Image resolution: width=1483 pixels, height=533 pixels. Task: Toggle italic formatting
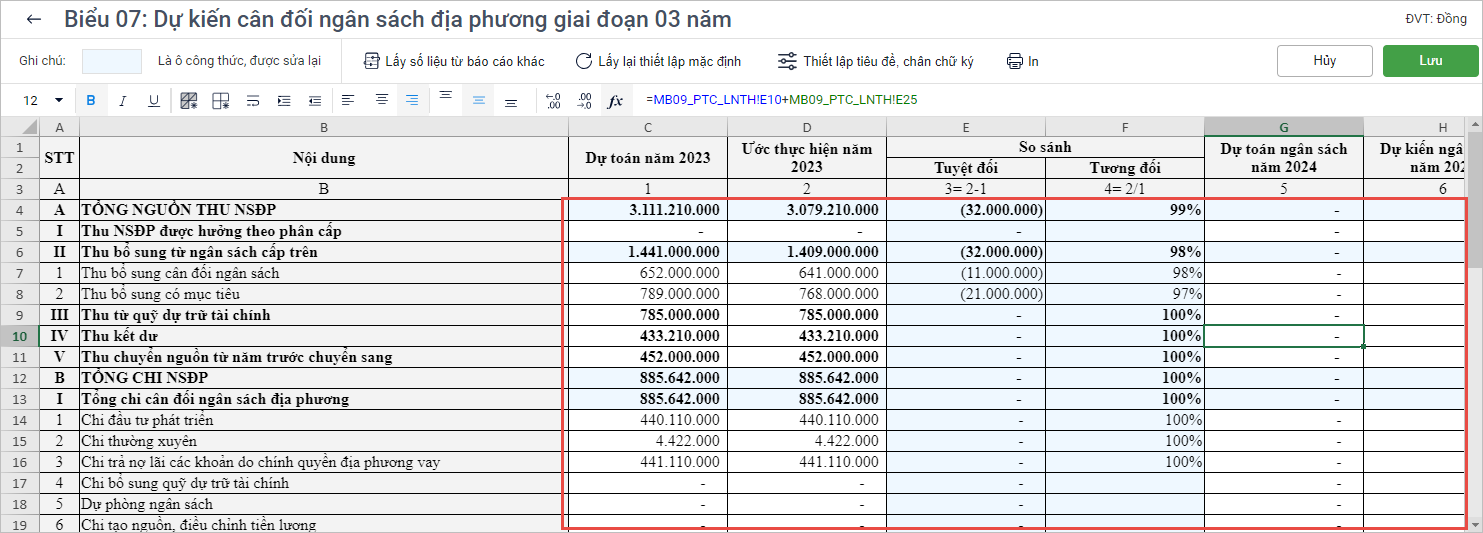click(x=123, y=101)
